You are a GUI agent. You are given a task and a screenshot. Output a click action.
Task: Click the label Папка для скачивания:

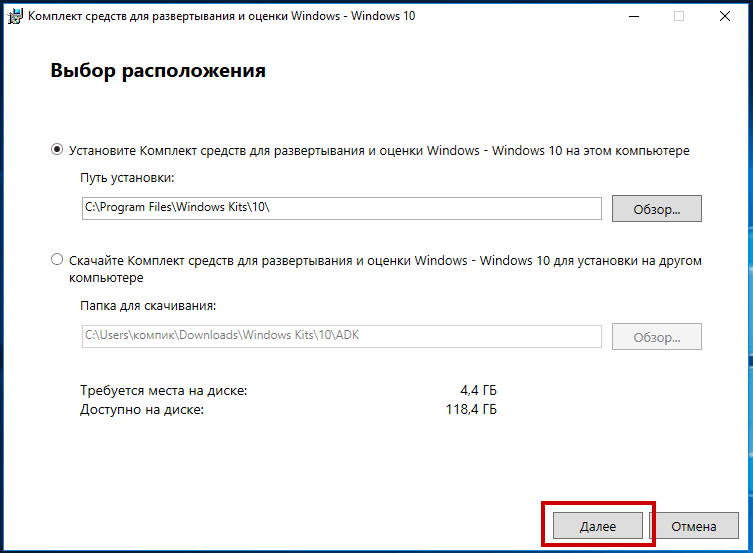(148, 305)
